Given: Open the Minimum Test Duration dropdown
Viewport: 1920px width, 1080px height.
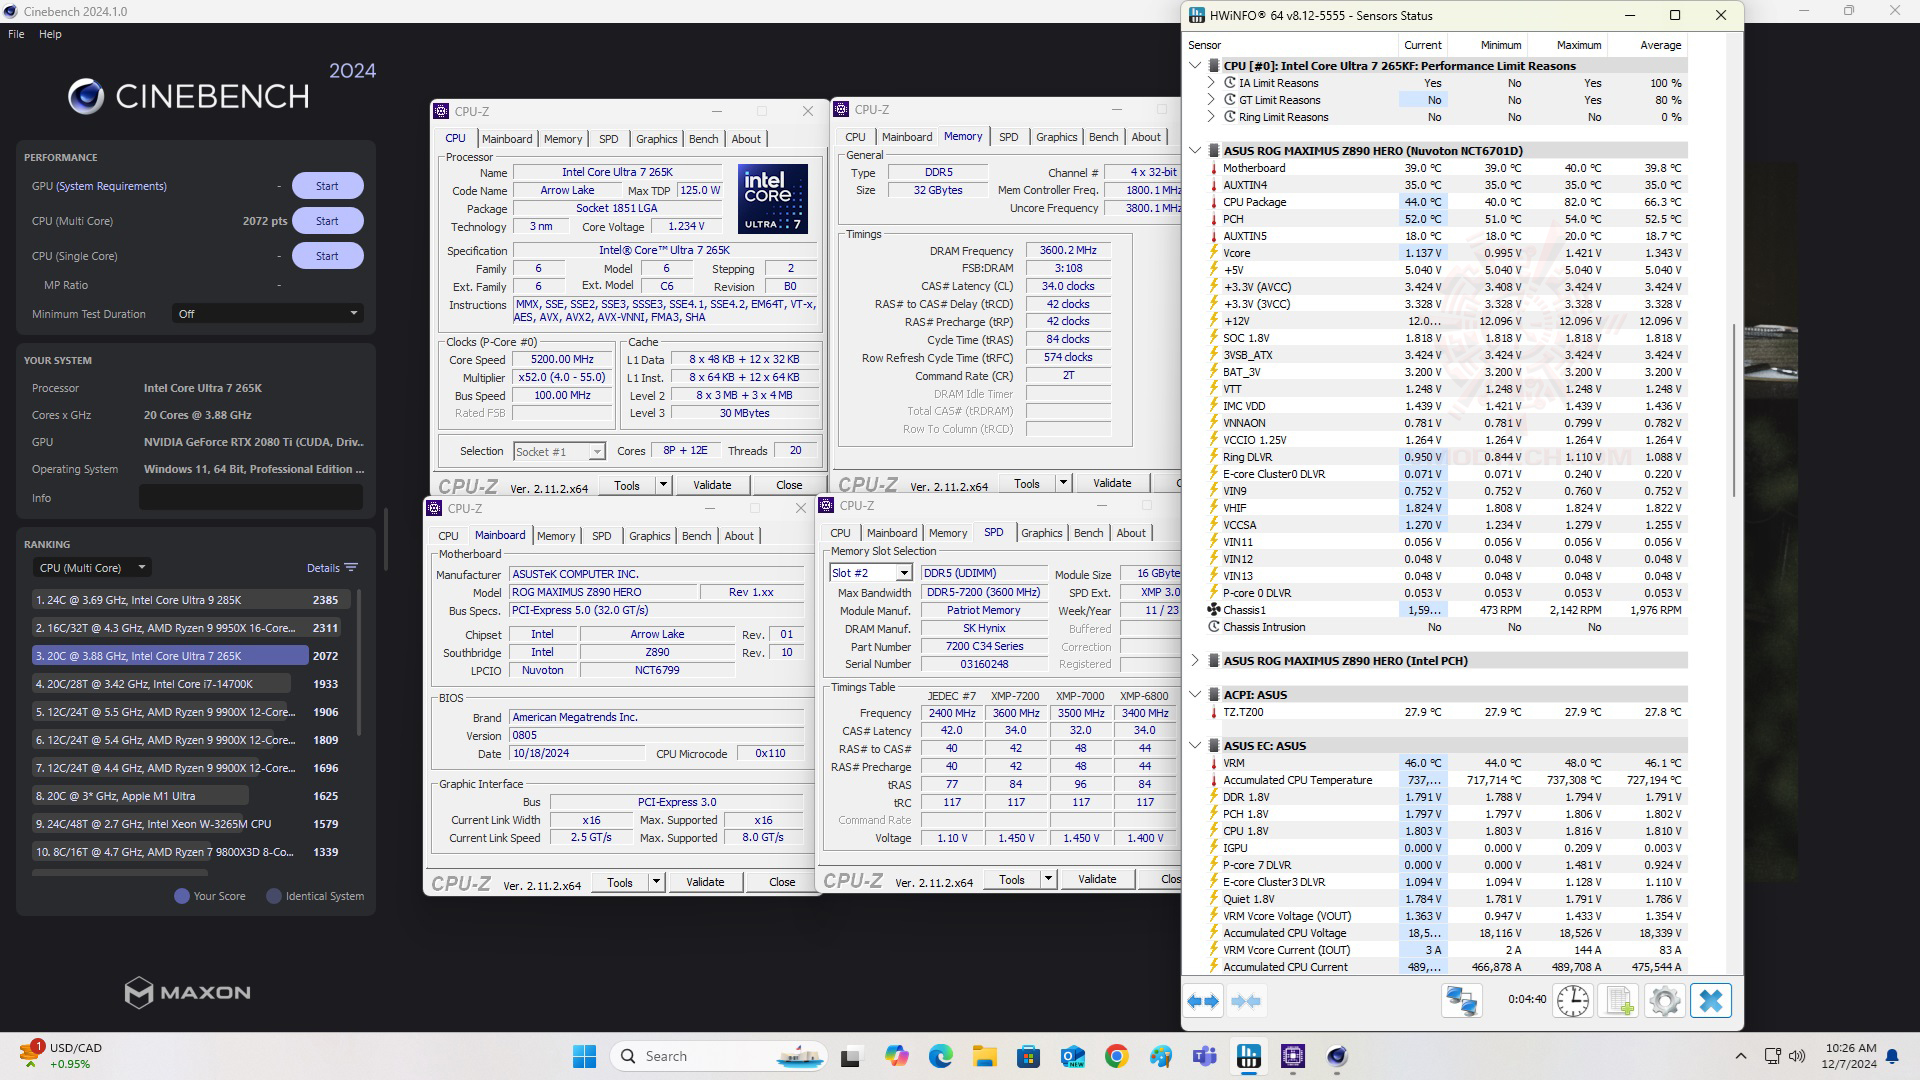Looking at the screenshot, I should [x=267, y=314].
